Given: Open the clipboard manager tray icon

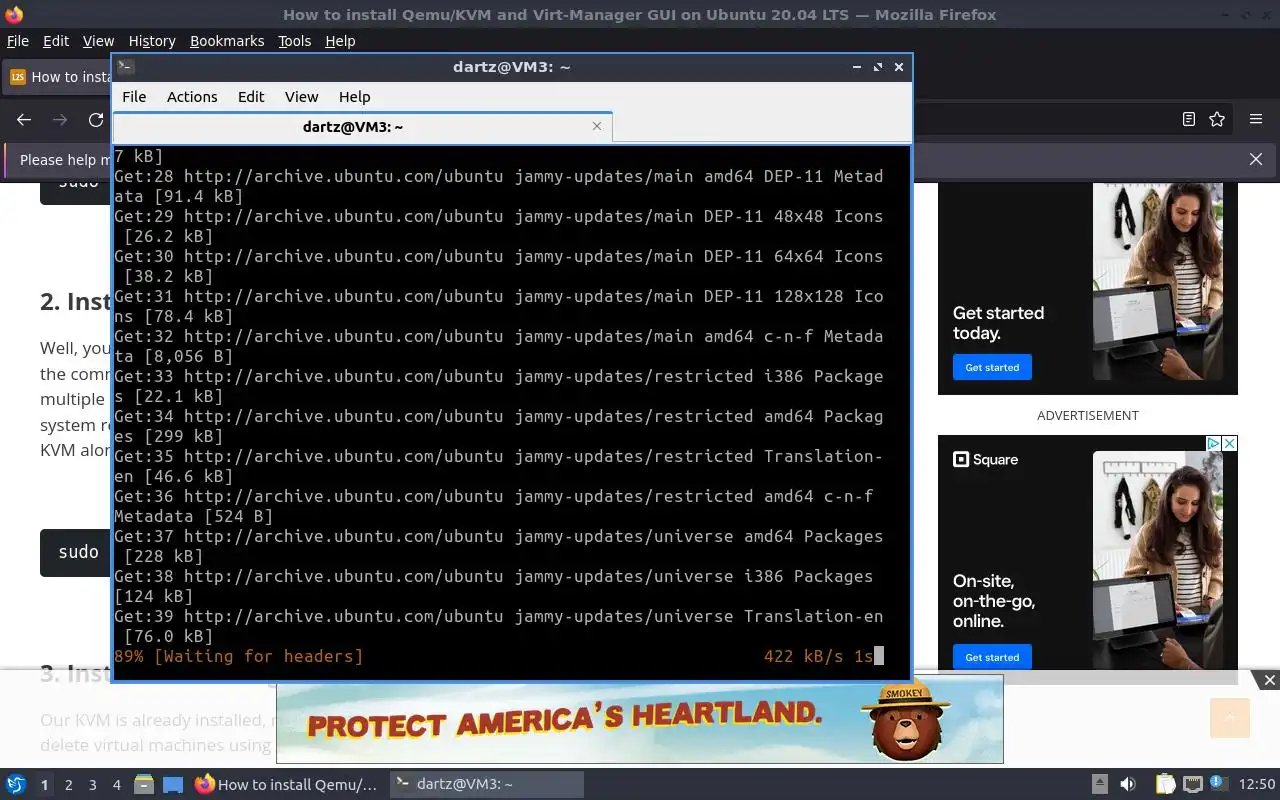Looking at the screenshot, I should 1165,785.
